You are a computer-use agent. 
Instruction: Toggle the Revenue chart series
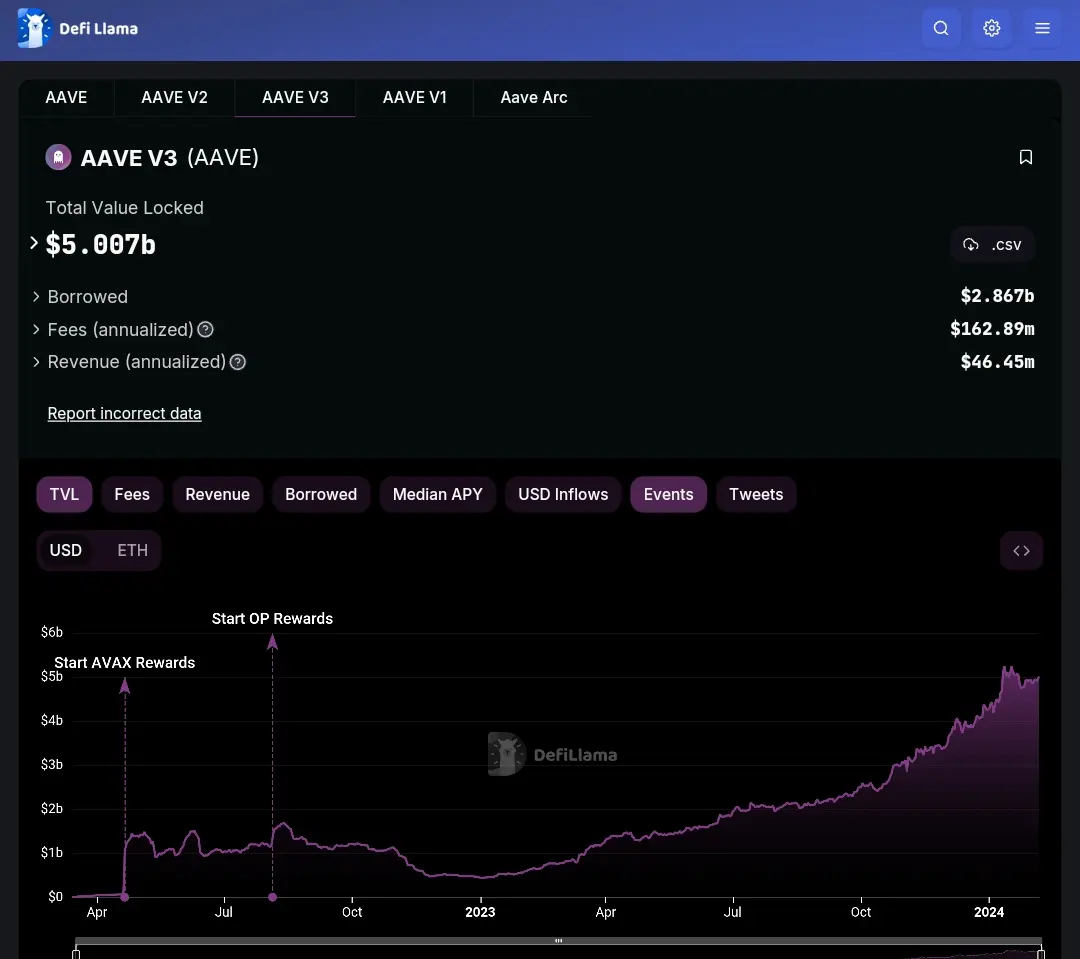[217, 495]
